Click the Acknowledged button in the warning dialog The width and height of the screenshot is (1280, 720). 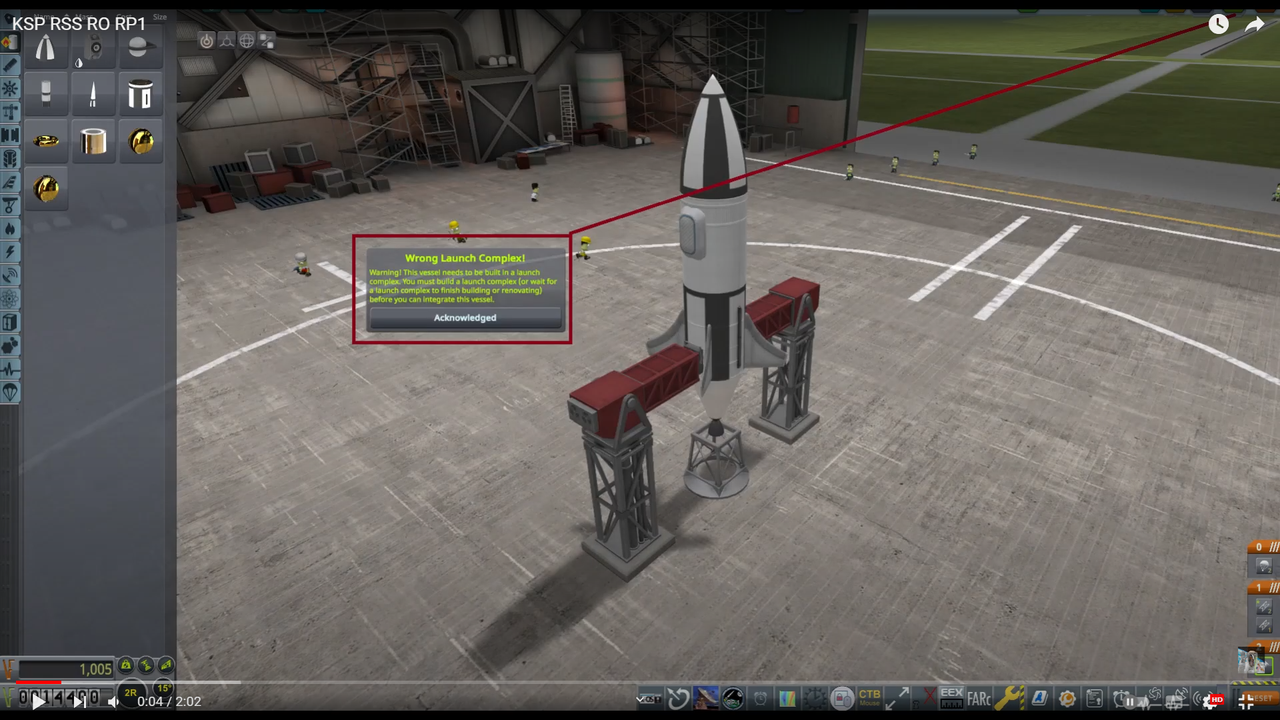pos(465,318)
